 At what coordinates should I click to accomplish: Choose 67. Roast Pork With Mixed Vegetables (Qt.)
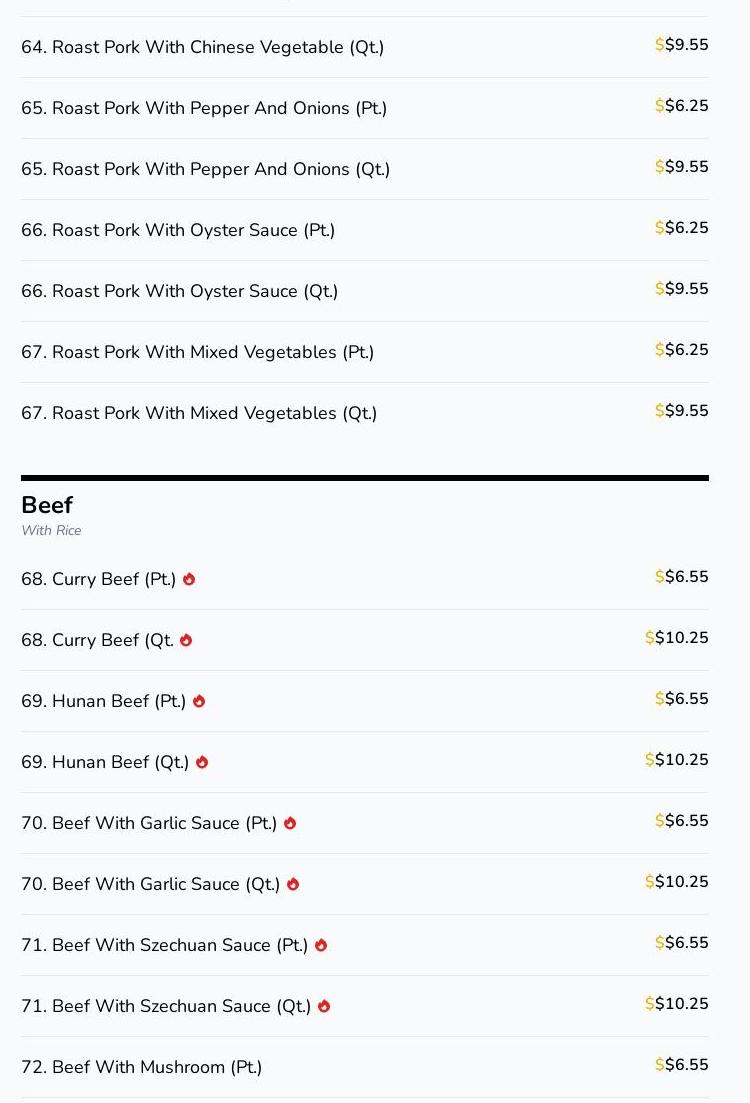pos(199,413)
